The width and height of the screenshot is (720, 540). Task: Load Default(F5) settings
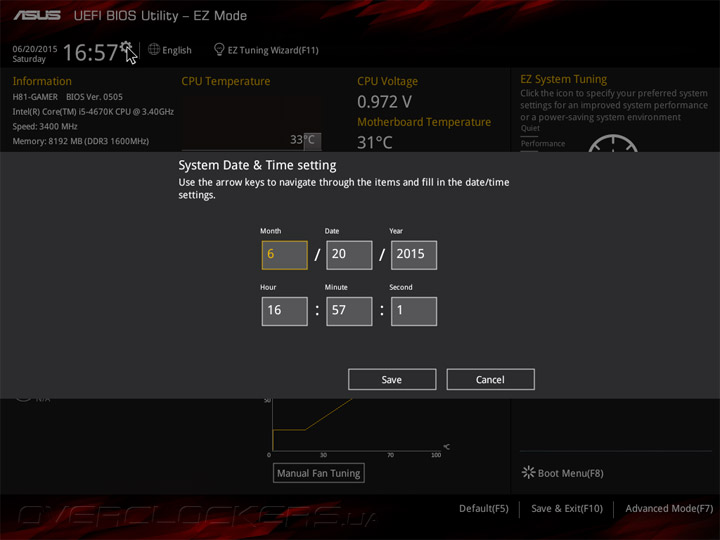coord(484,508)
